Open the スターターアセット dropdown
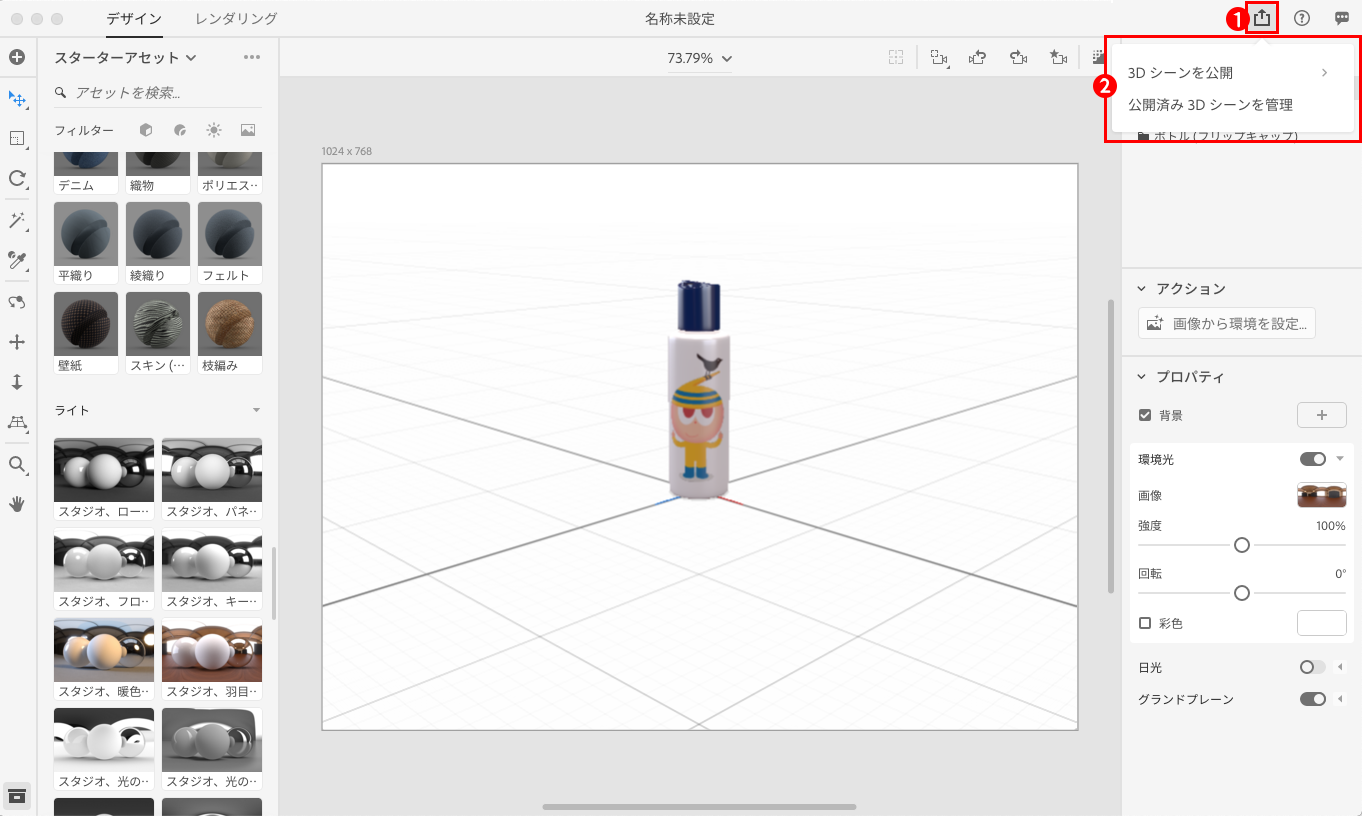This screenshot has height=816, width=1362. click(x=125, y=57)
